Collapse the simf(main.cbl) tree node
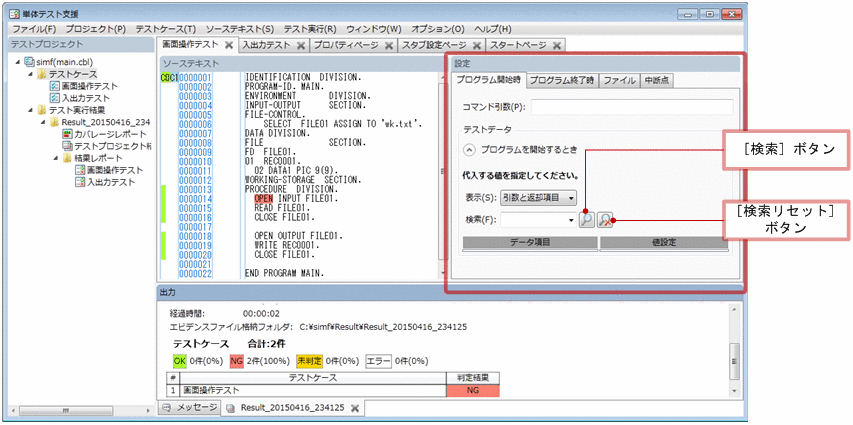The width and height of the screenshot is (853, 425). click(18, 62)
